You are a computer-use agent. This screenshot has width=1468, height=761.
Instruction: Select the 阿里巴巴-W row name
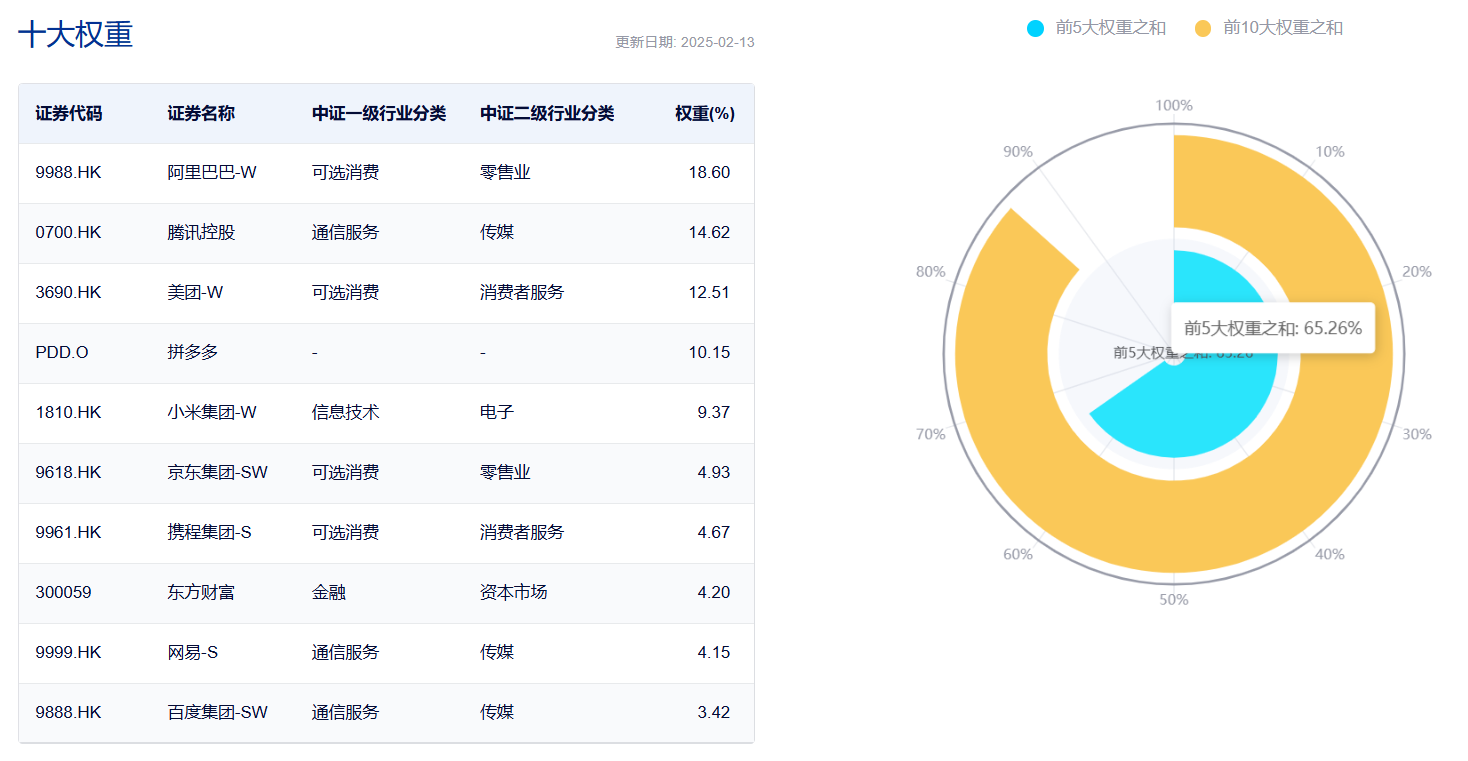point(212,172)
